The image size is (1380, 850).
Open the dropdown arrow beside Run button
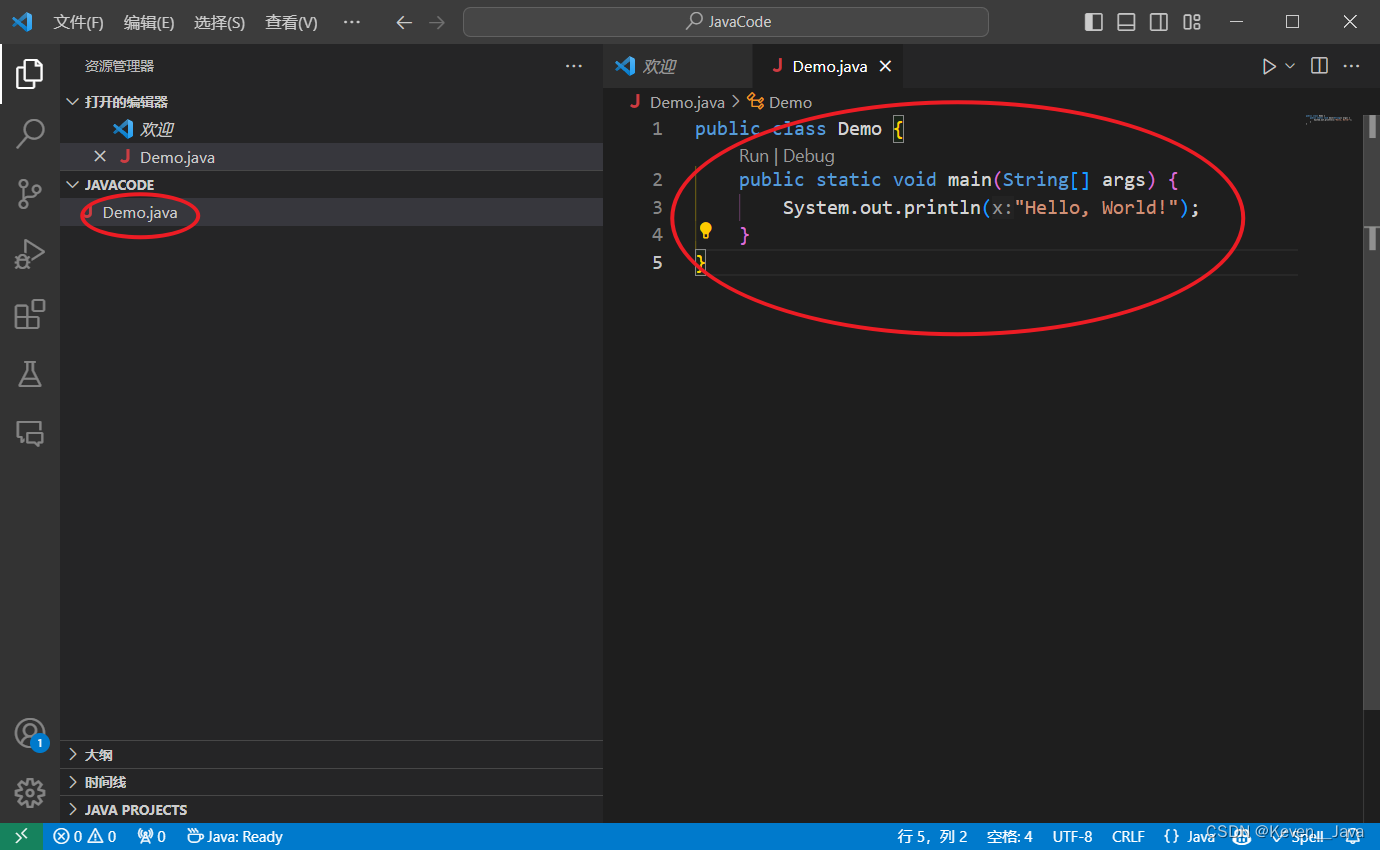(x=1290, y=66)
